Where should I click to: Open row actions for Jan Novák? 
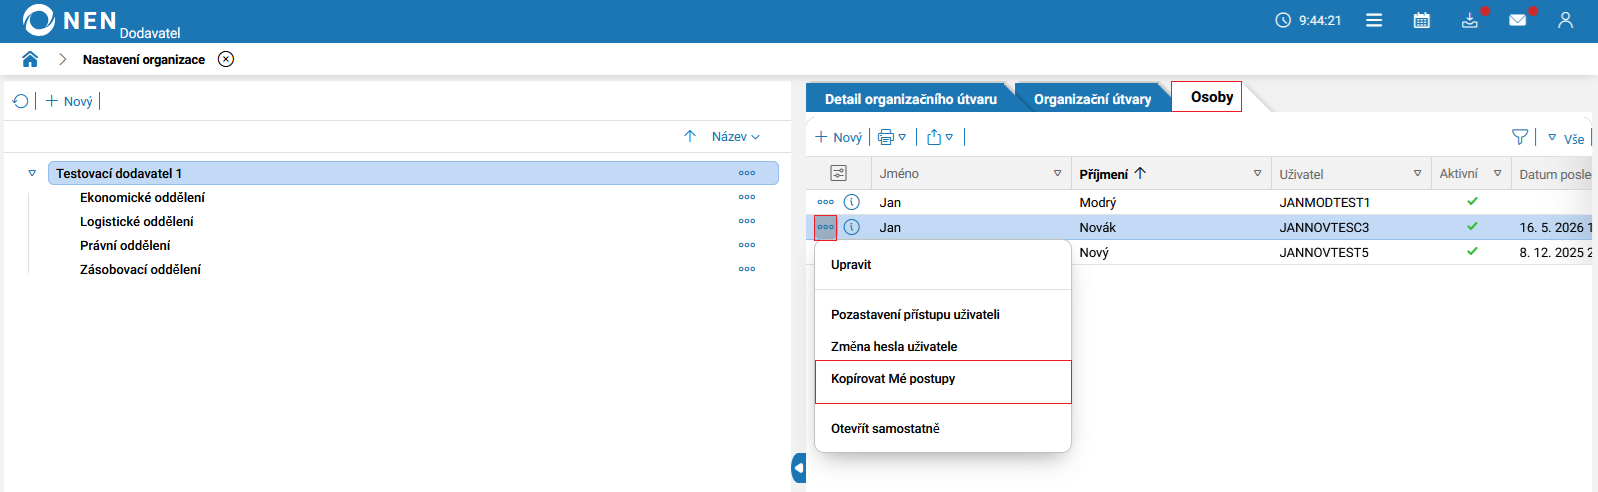825,227
